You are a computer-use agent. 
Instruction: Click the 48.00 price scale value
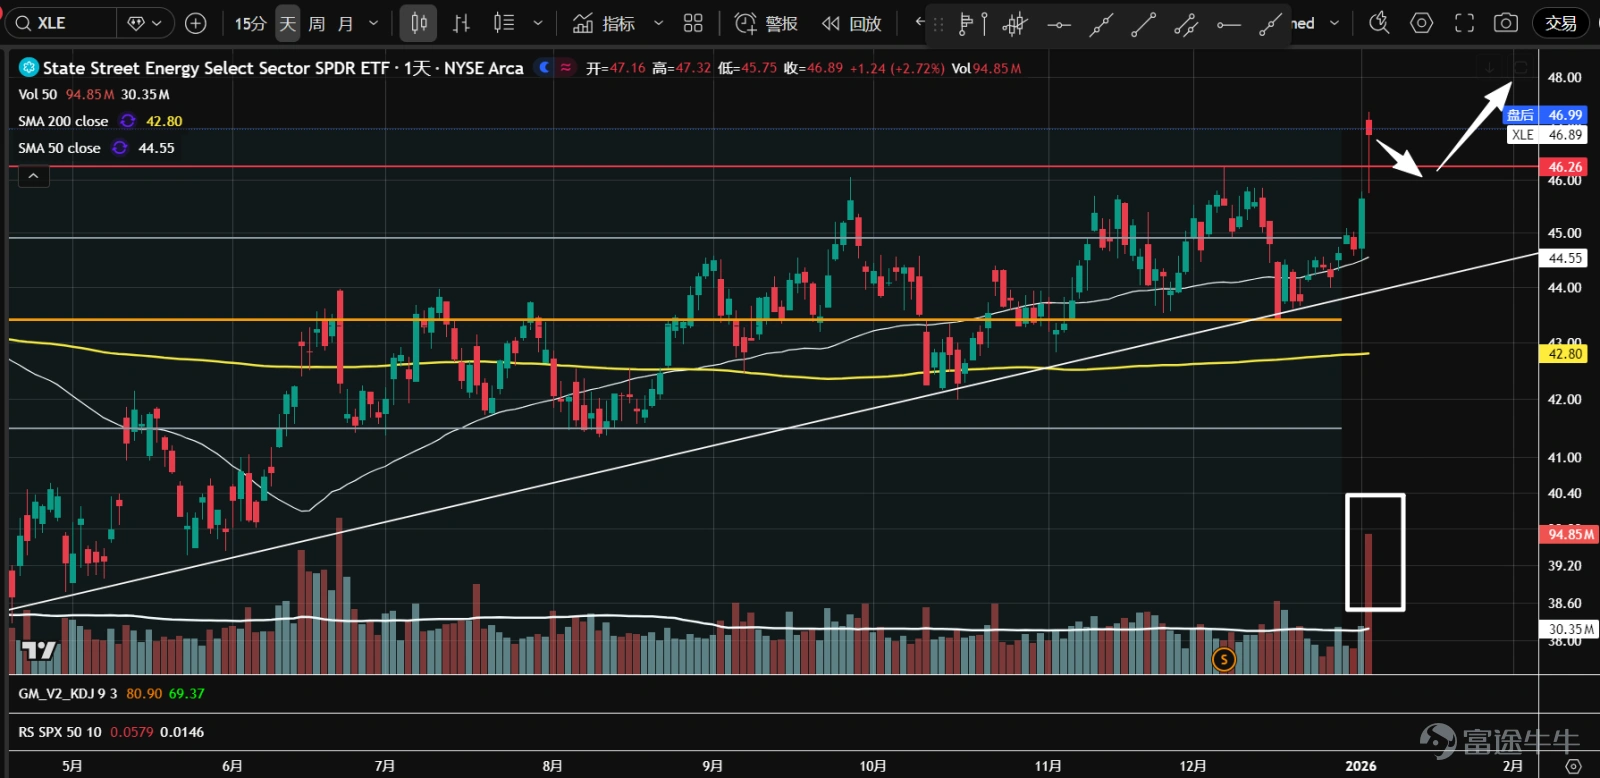click(x=1564, y=77)
